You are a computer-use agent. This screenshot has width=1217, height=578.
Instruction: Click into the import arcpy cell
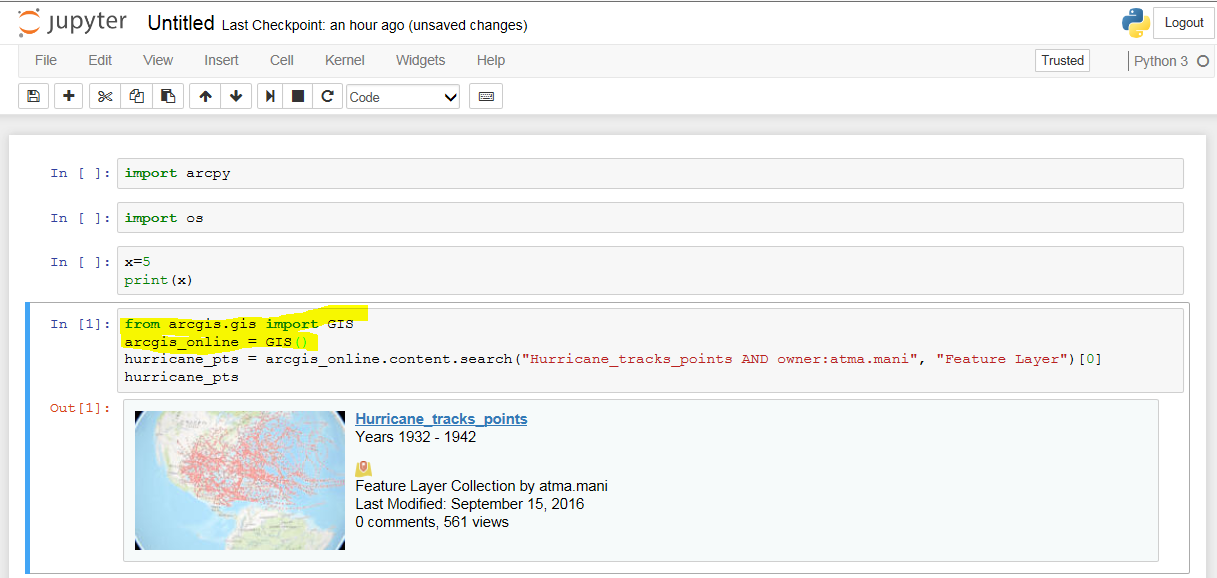pyautogui.click(x=650, y=173)
